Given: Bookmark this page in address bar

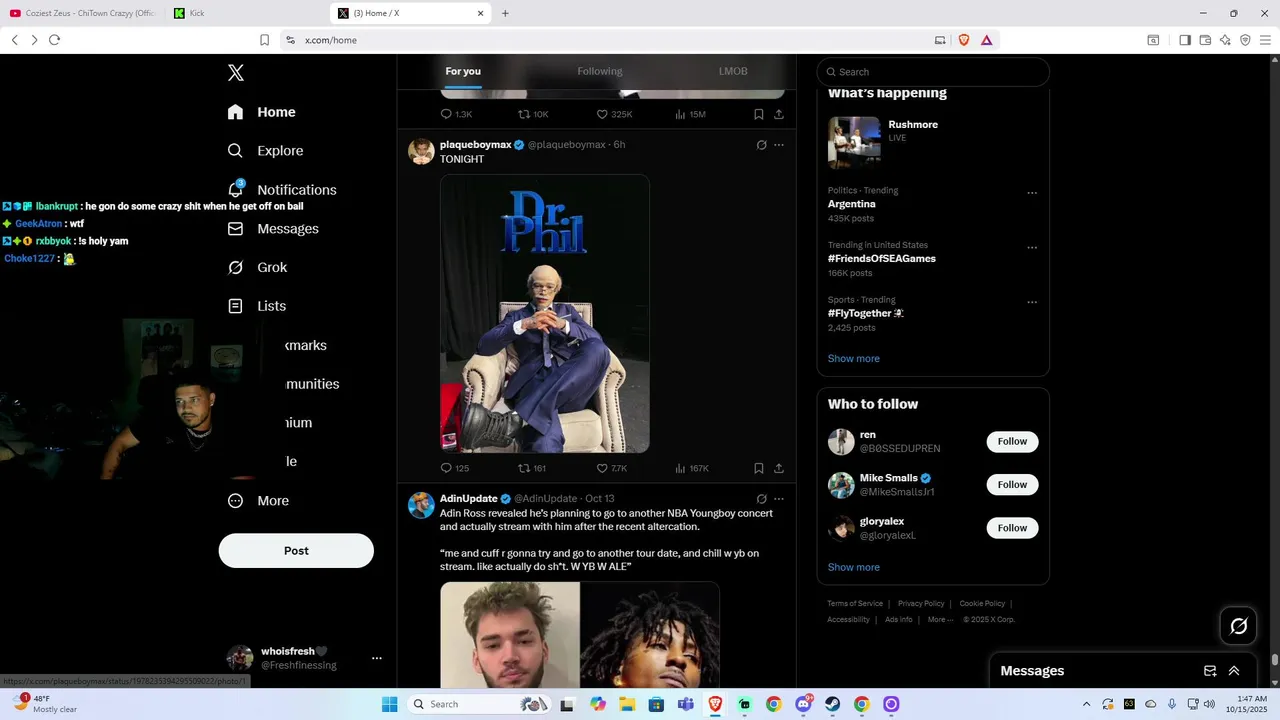Looking at the screenshot, I should (264, 40).
